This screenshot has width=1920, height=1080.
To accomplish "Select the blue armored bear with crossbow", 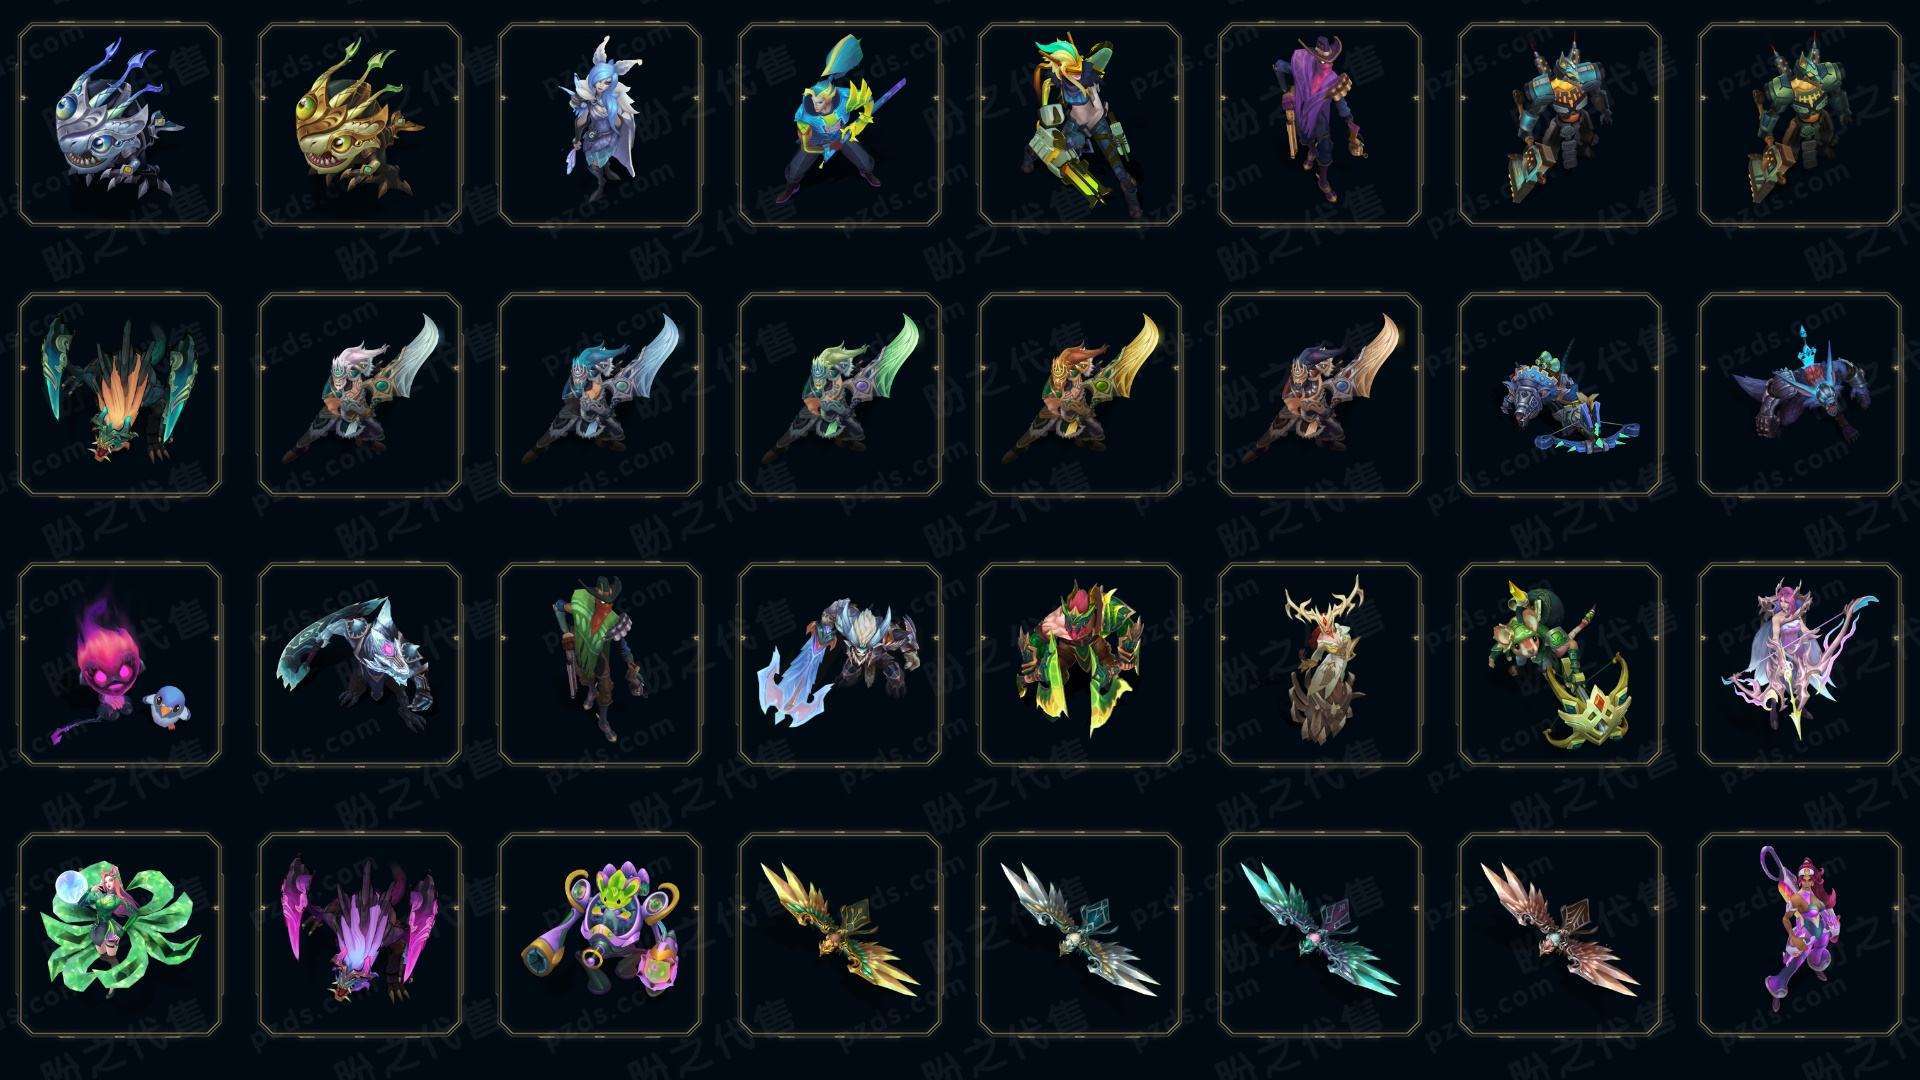I will 1560,395.
